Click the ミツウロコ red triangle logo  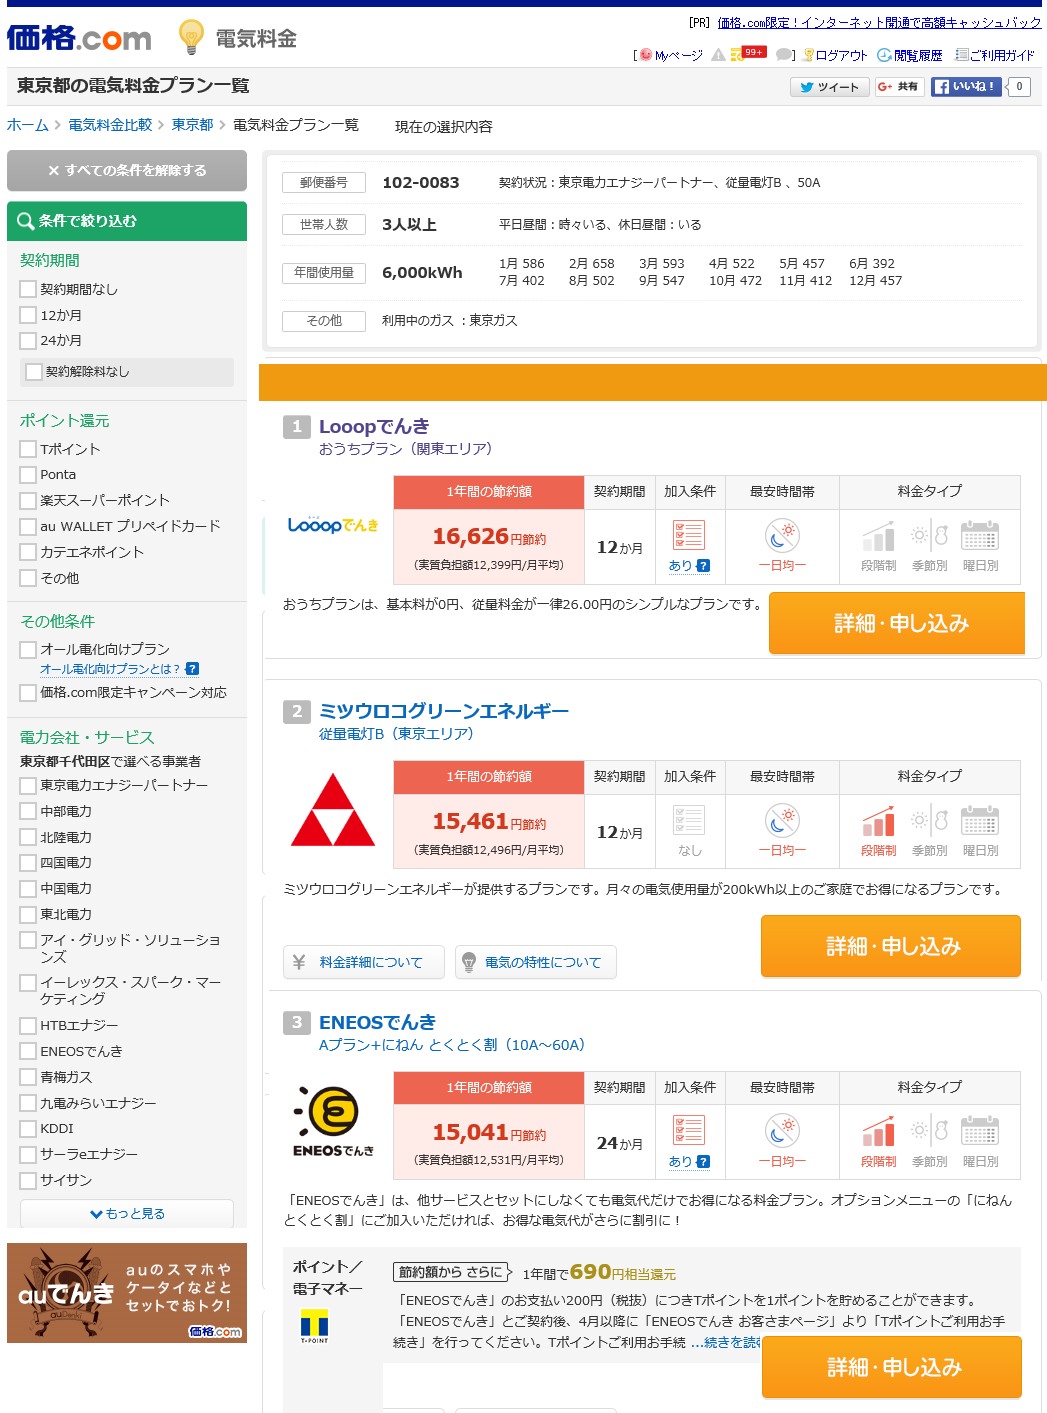coord(333,810)
